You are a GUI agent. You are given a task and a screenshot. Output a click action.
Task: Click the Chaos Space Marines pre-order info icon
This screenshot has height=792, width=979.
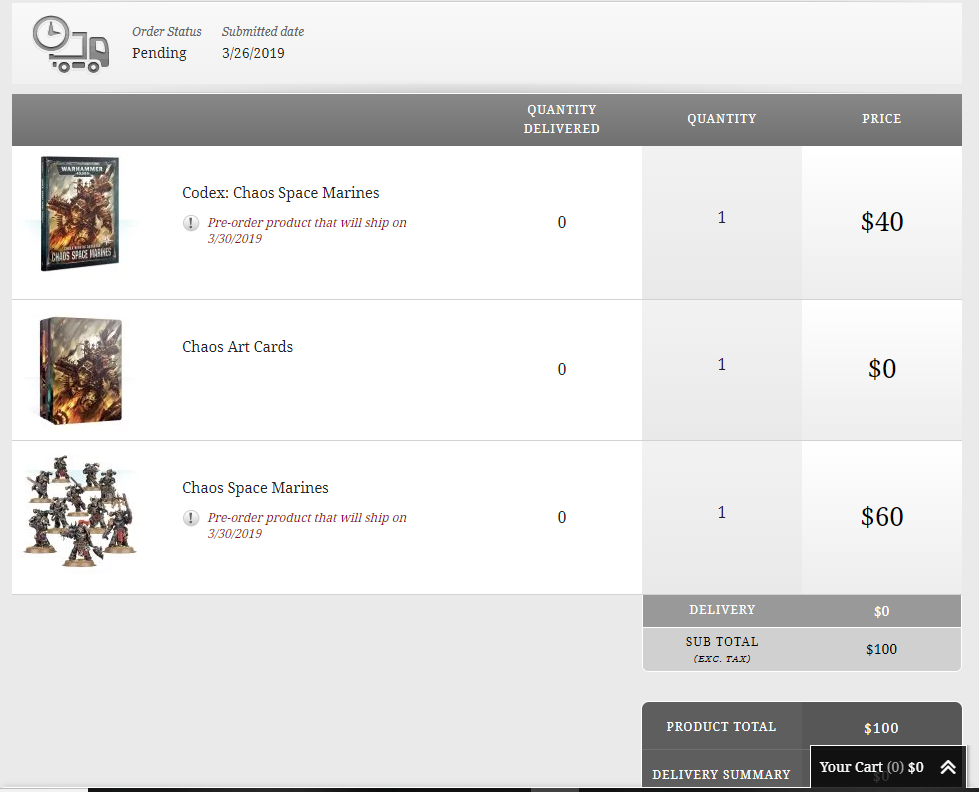[x=191, y=518]
